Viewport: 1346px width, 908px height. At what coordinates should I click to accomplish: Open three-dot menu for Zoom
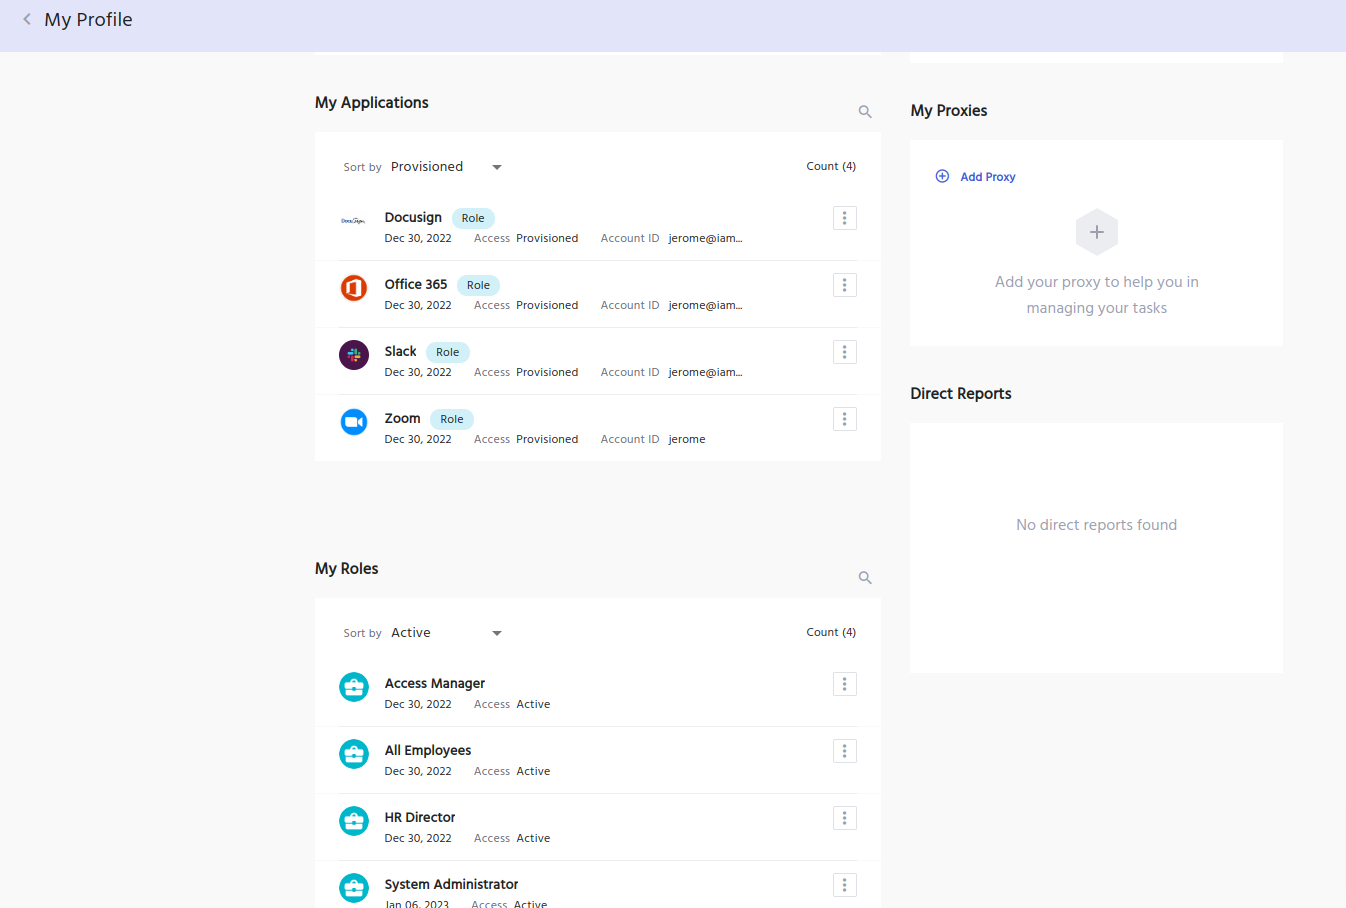pos(844,419)
